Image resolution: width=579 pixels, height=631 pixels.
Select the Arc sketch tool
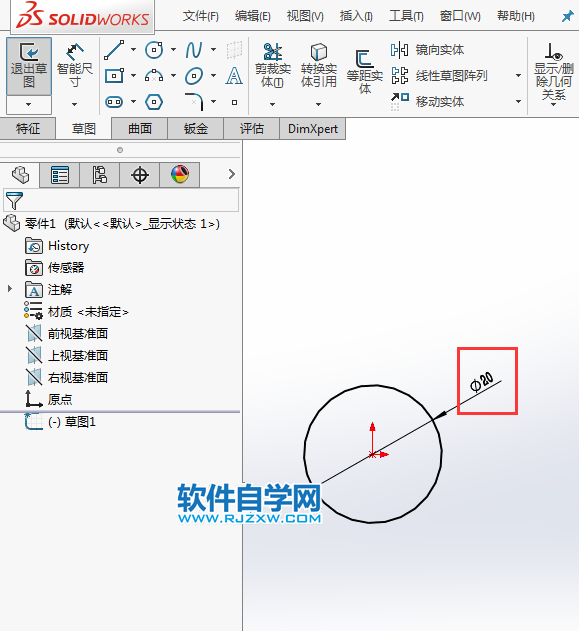pos(154,76)
